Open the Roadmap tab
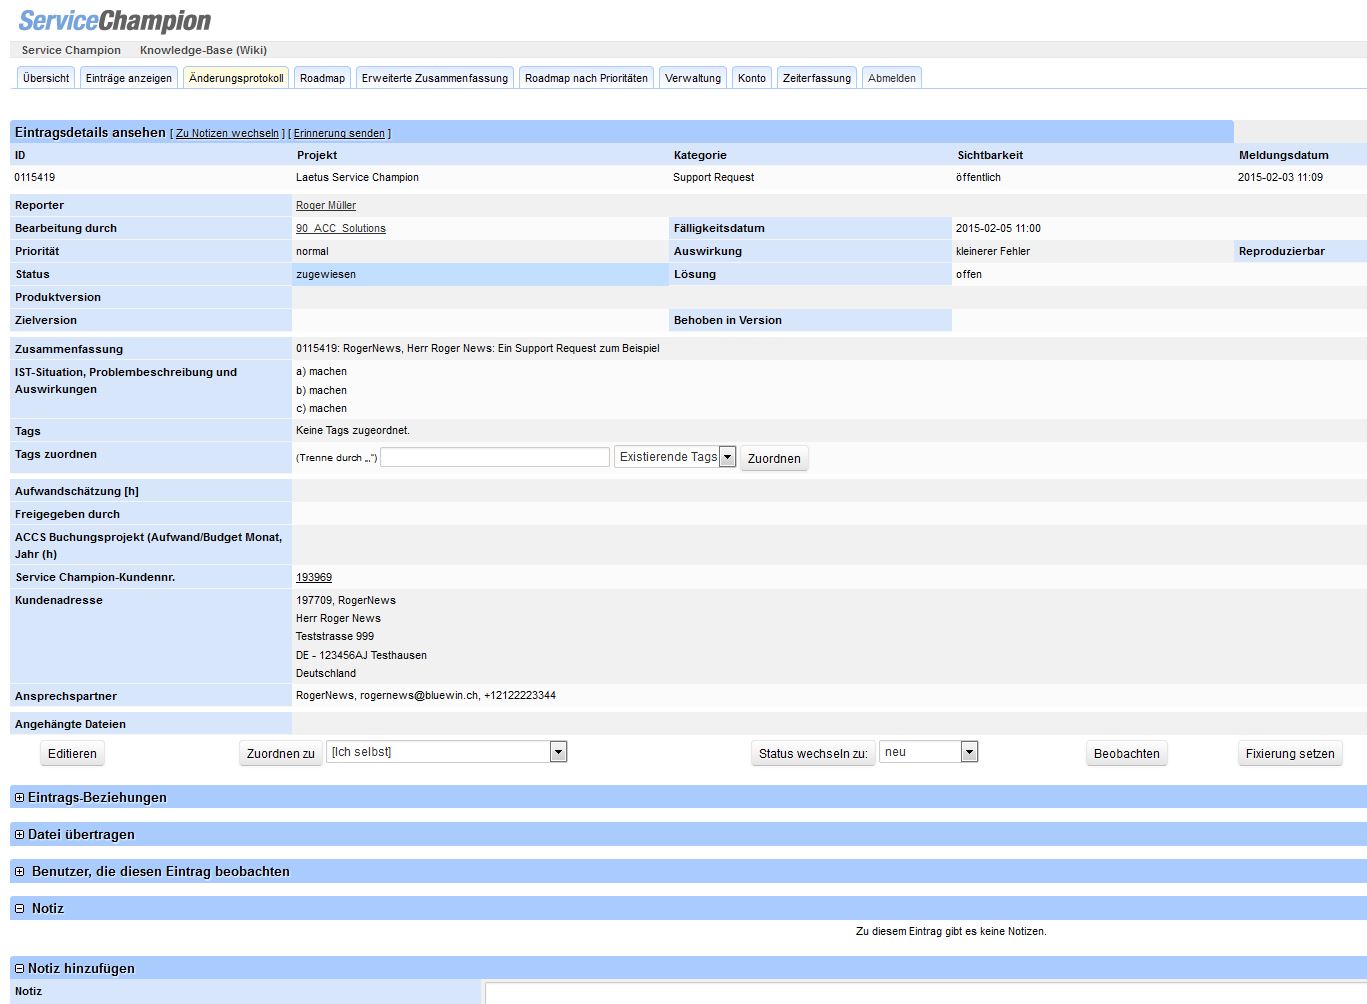Screen dimensions: 1367x1004 point(322,78)
